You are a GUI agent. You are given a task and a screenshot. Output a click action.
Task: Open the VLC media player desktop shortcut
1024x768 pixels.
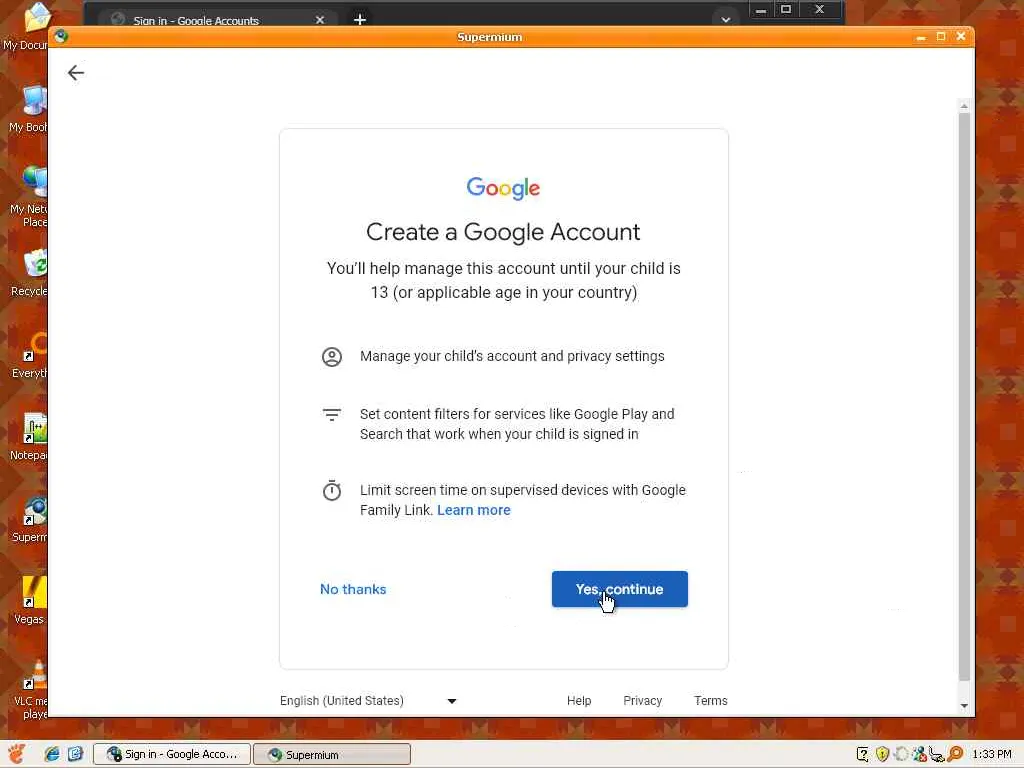[x=31, y=689]
